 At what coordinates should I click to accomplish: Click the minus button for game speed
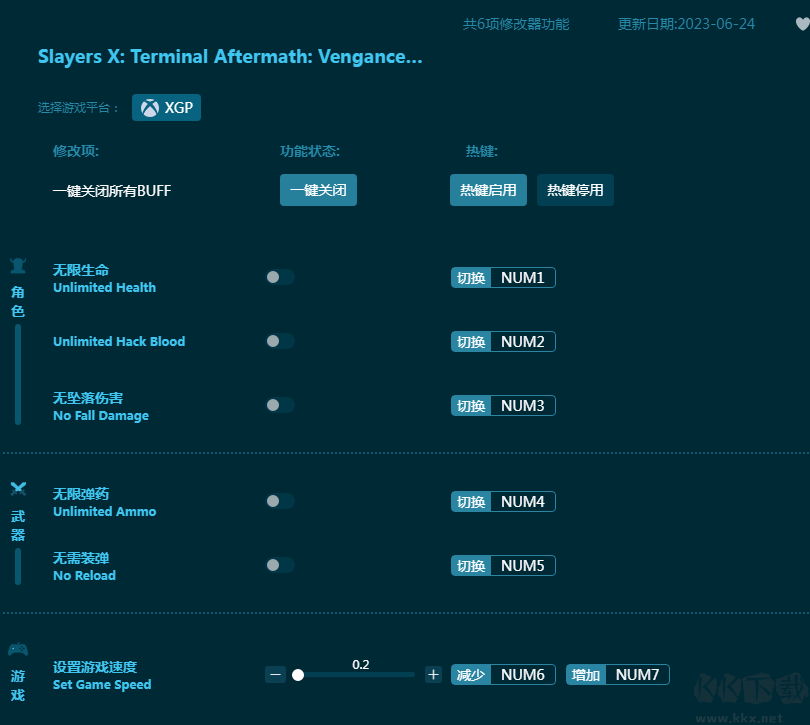pyautogui.click(x=275, y=674)
